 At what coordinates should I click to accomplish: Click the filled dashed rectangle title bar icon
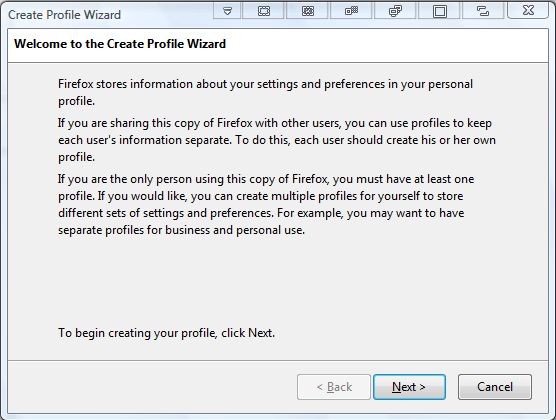point(307,11)
